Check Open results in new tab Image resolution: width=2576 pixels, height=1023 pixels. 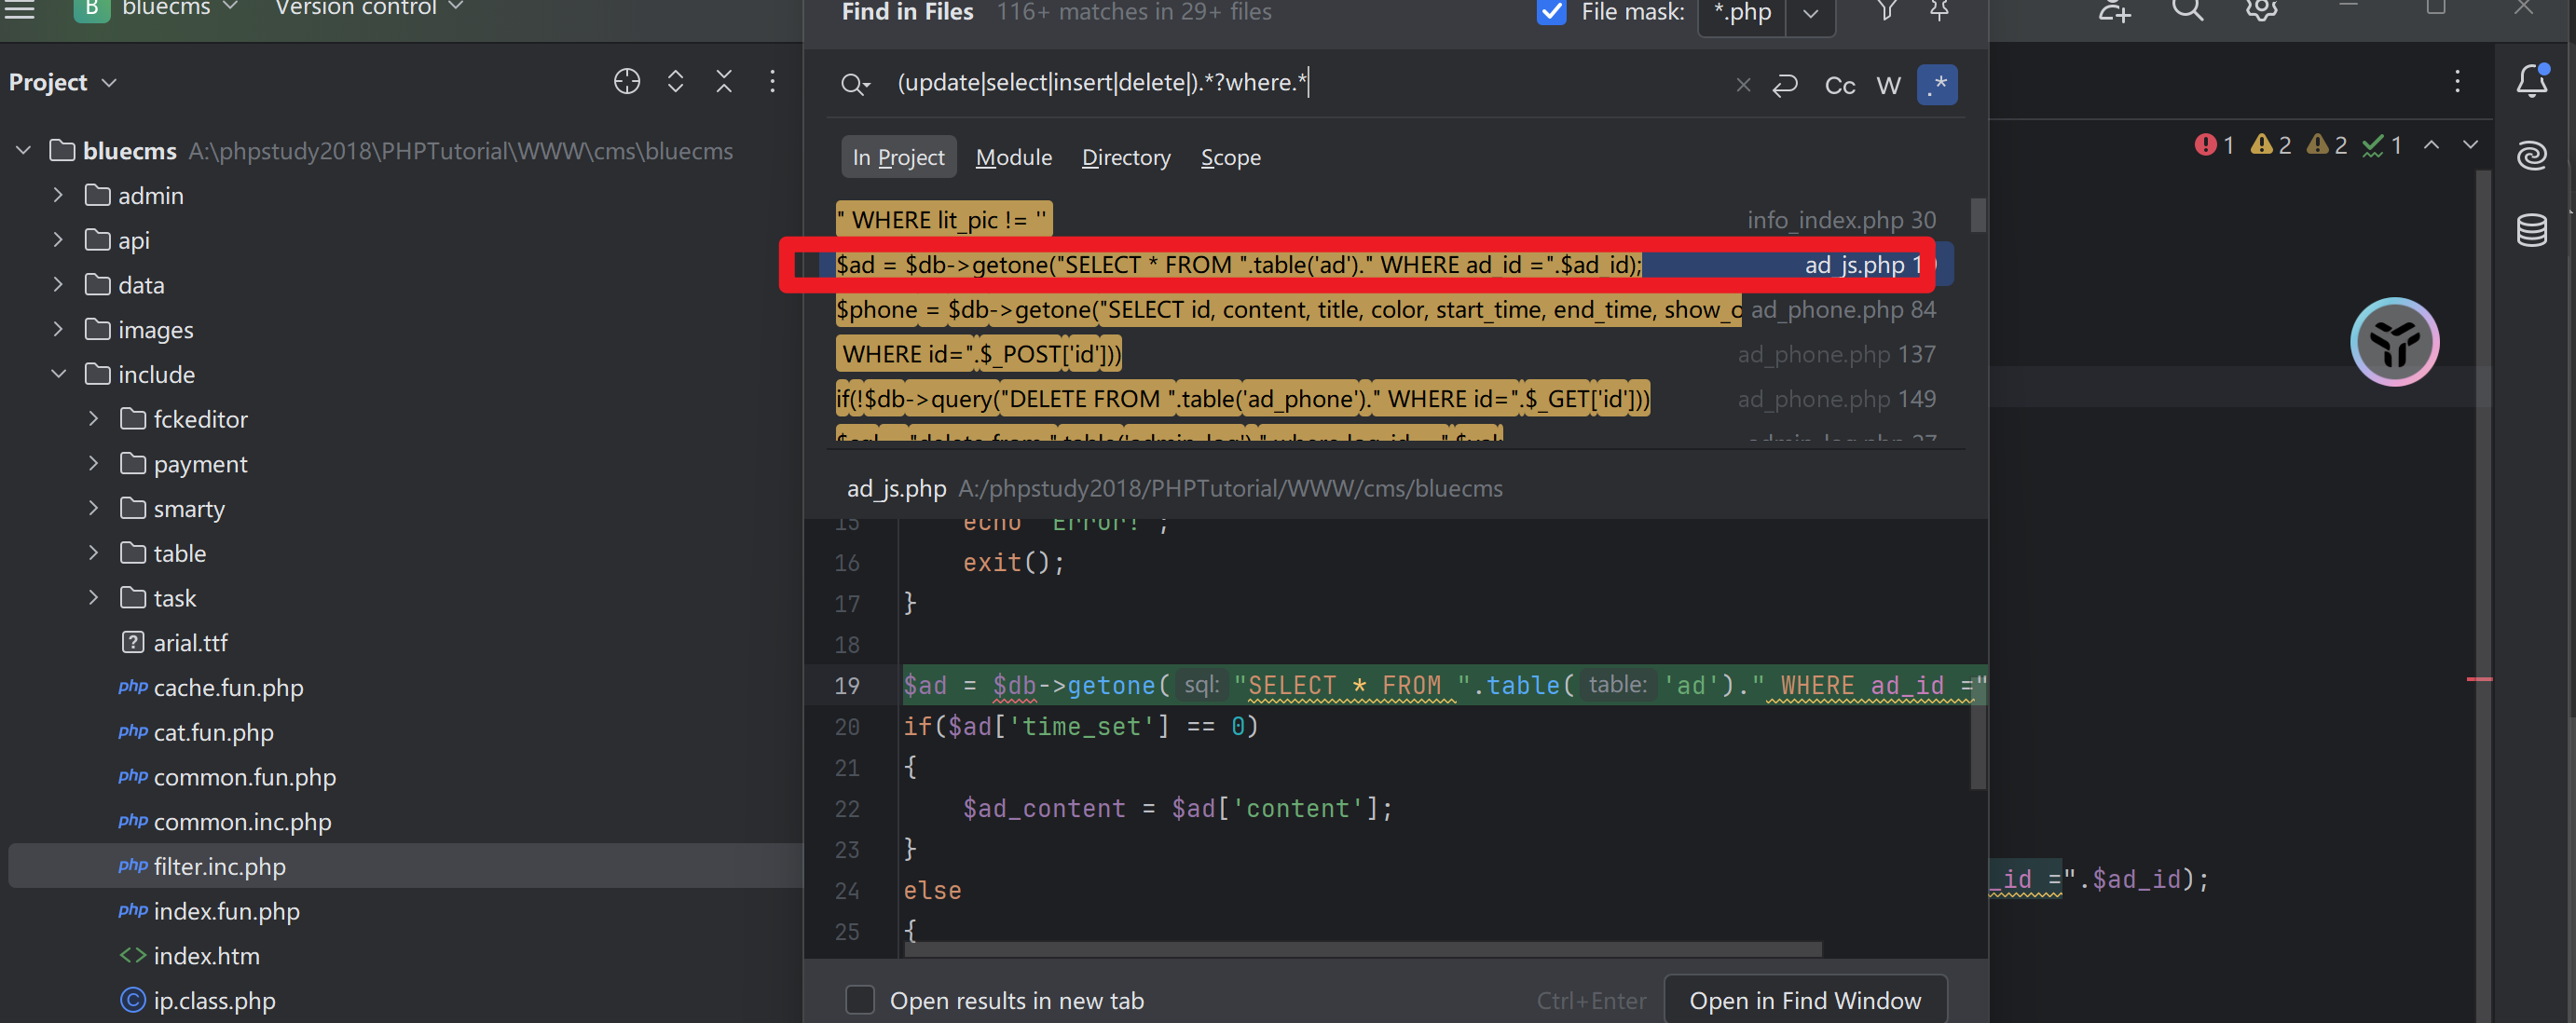pyautogui.click(x=856, y=1000)
